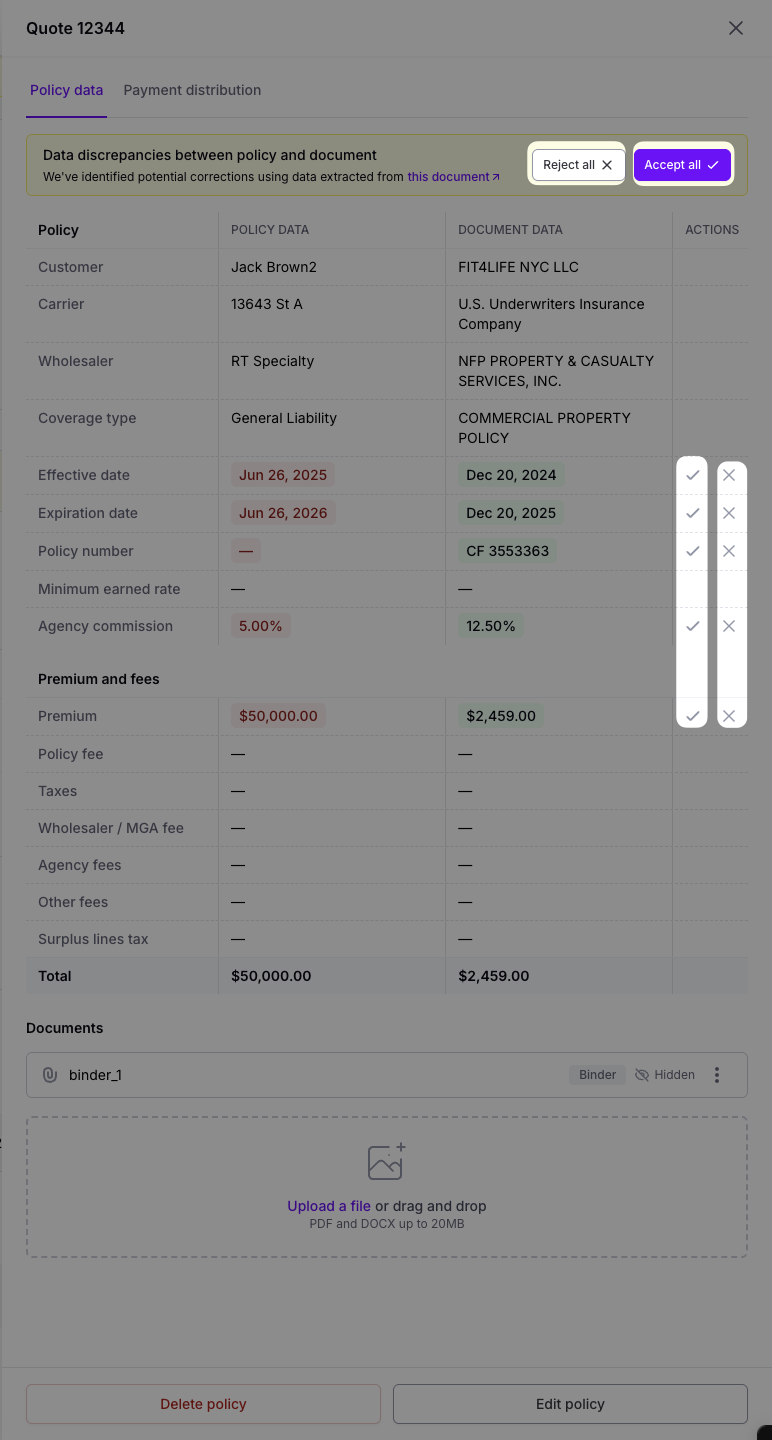The height and width of the screenshot is (1440, 772).
Task: Click the Delete policy button
Action: pos(203,1404)
